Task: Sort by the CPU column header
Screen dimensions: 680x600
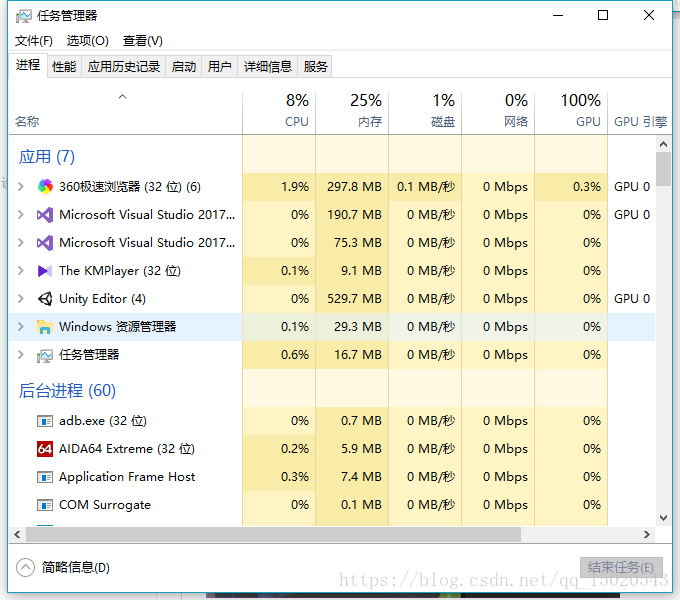Action: (x=279, y=112)
